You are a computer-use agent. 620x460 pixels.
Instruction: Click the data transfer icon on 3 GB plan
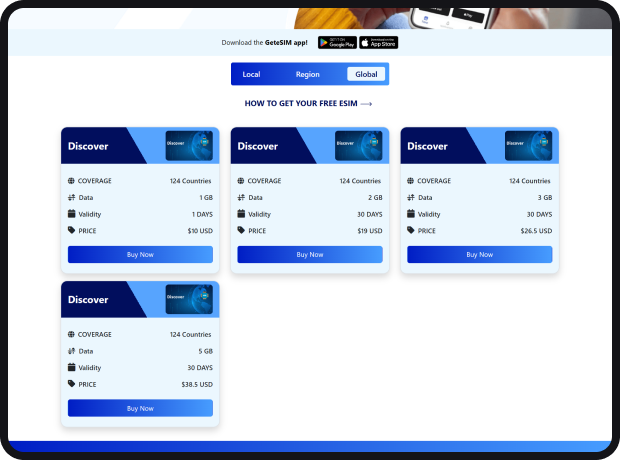[411, 197]
